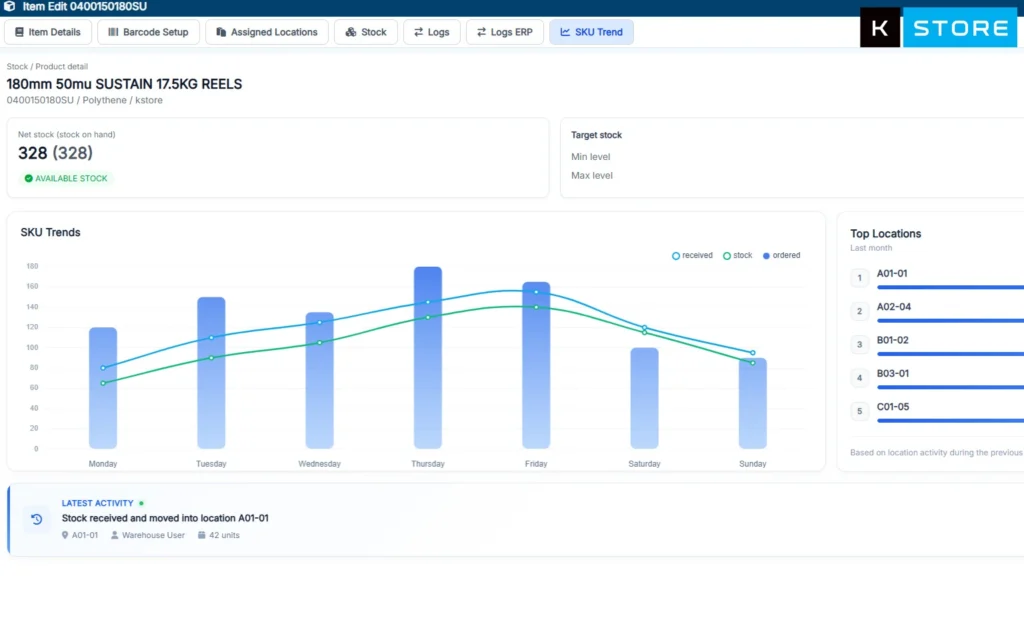
Task: Select the Wednesday ordered bar
Action: [x=319, y=380]
